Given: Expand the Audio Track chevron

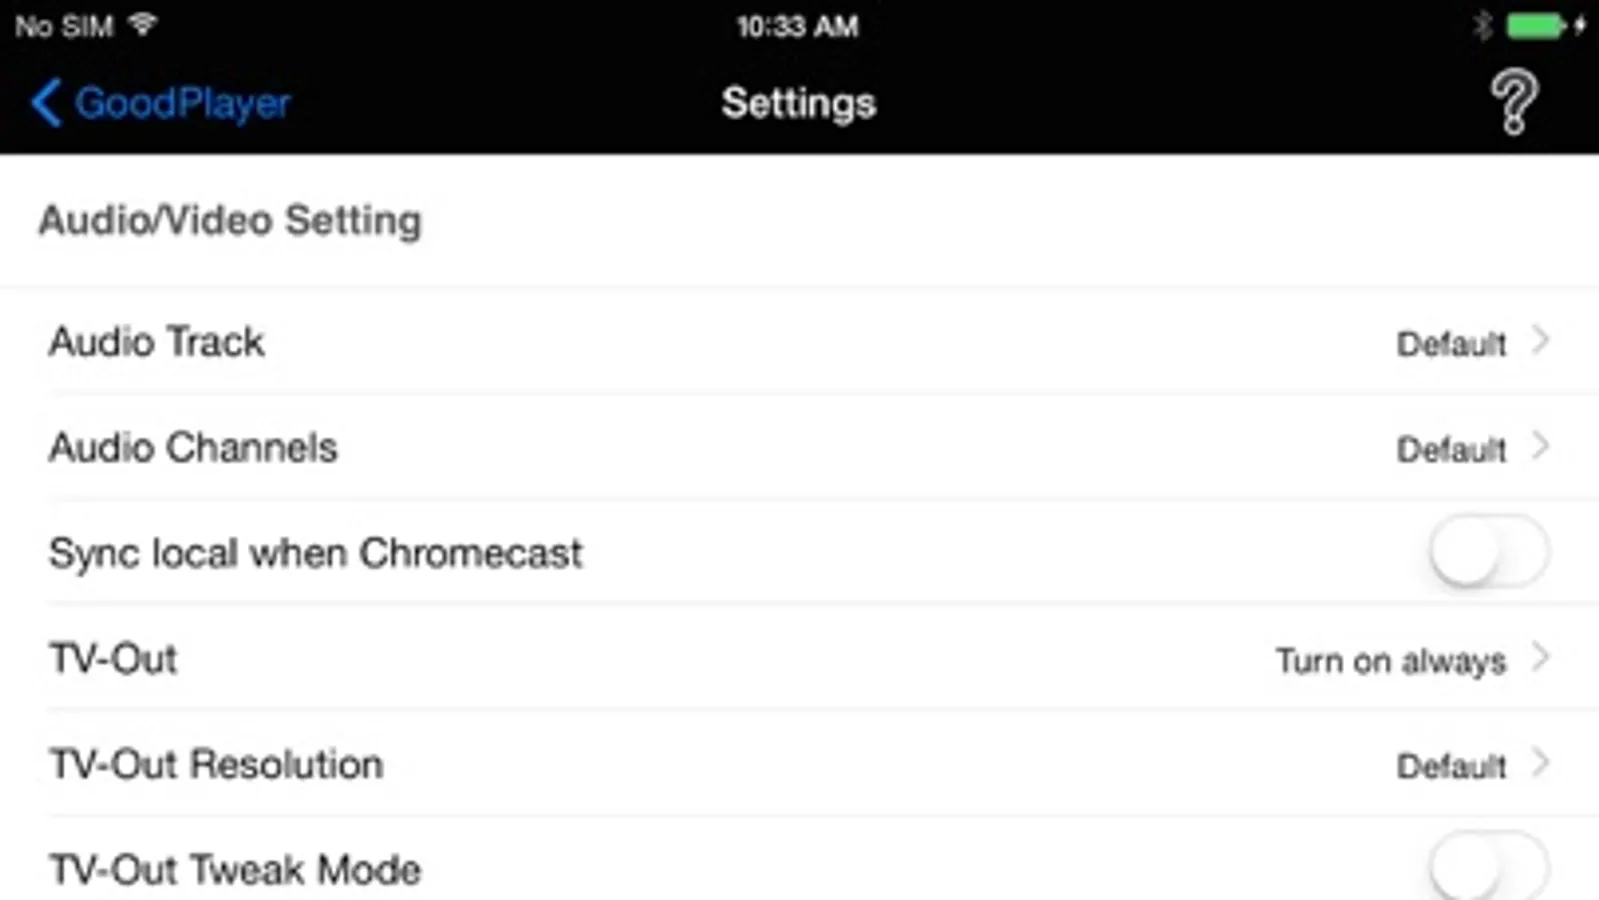Looking at the screenshot, I should 1541,341.
